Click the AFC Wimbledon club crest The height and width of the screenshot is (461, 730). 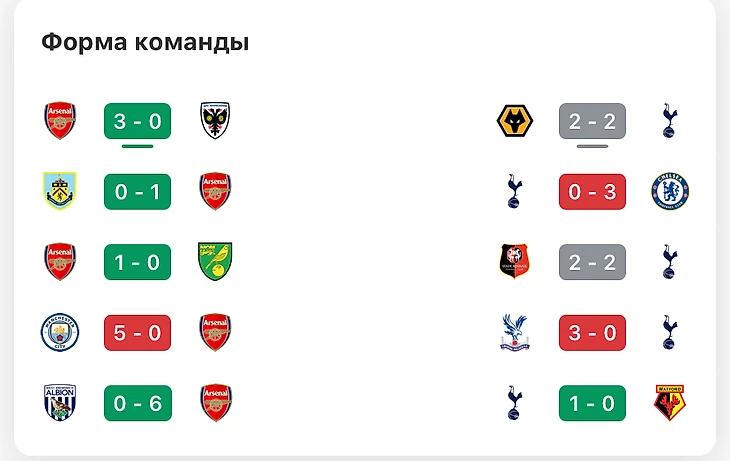click(x=215, y=121)
